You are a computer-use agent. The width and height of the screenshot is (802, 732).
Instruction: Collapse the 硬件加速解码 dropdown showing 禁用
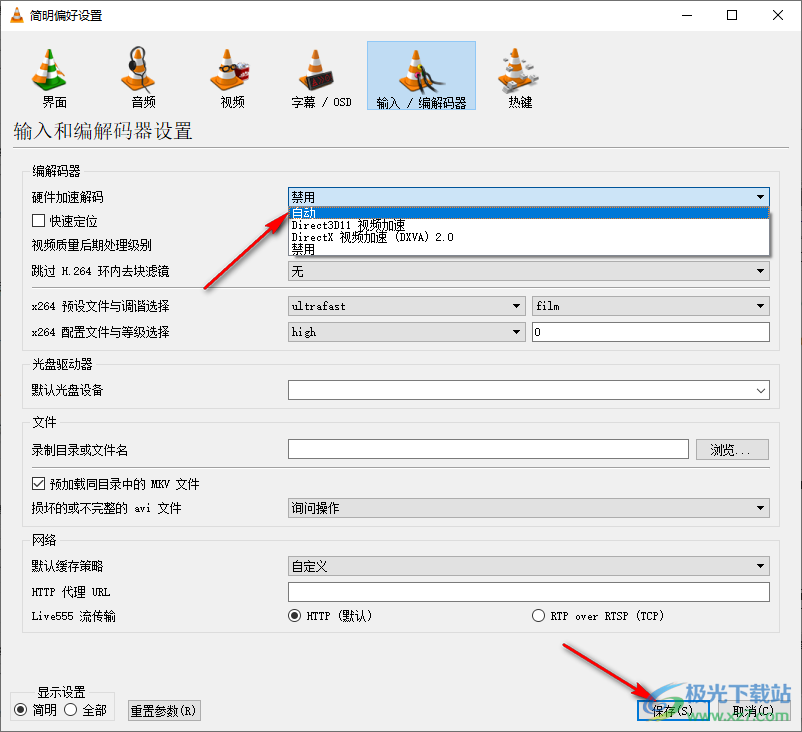click(529, 197)
